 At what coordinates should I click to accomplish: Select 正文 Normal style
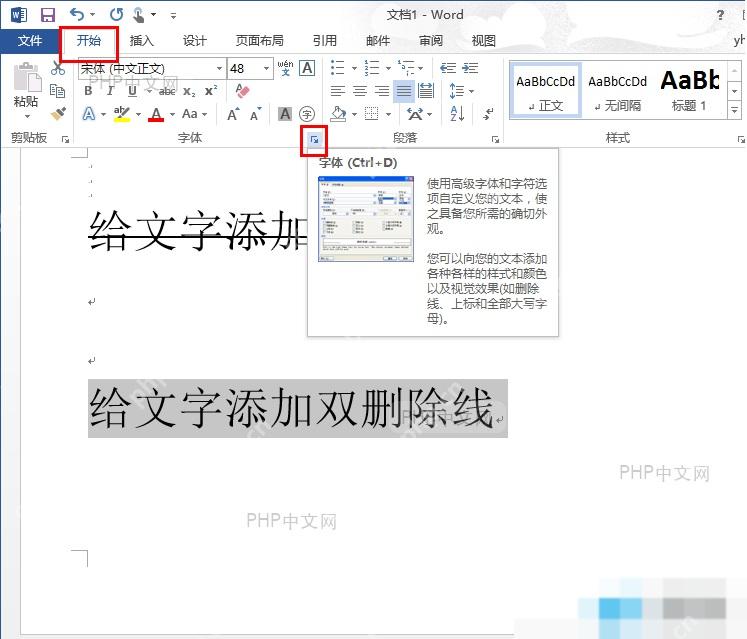pos(546,91)
